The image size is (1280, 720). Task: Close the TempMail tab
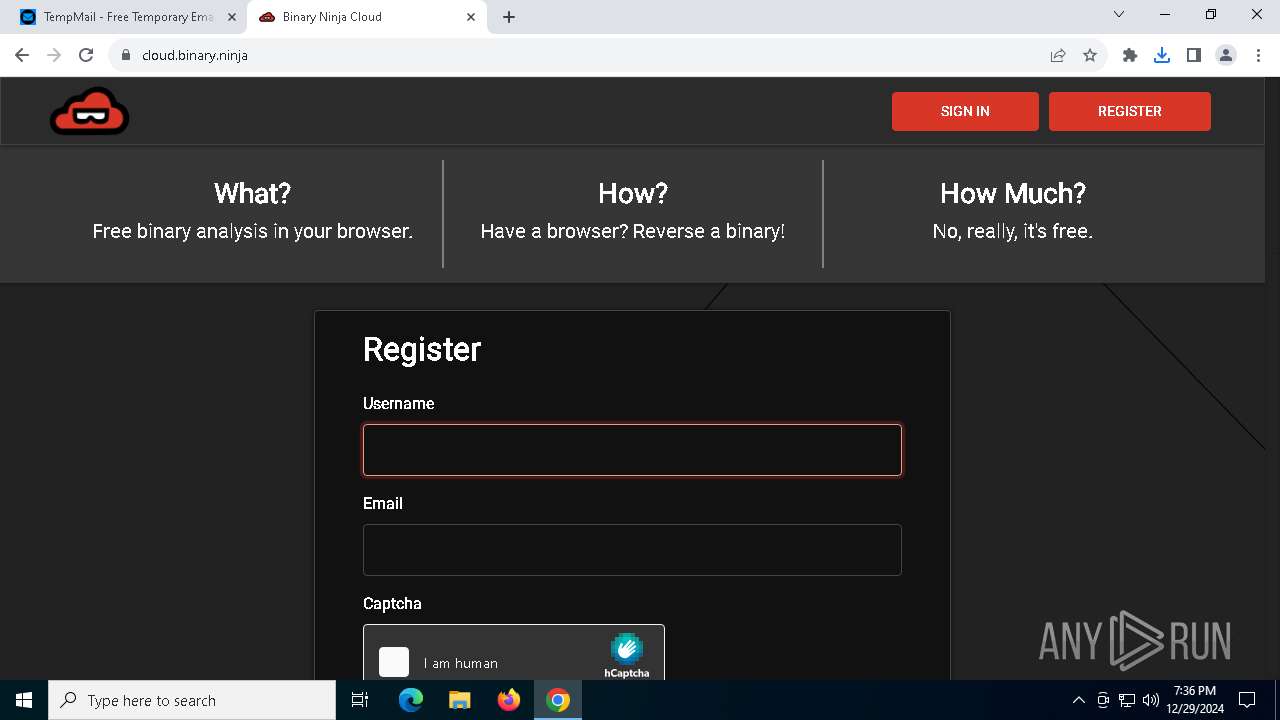(232, 17)
